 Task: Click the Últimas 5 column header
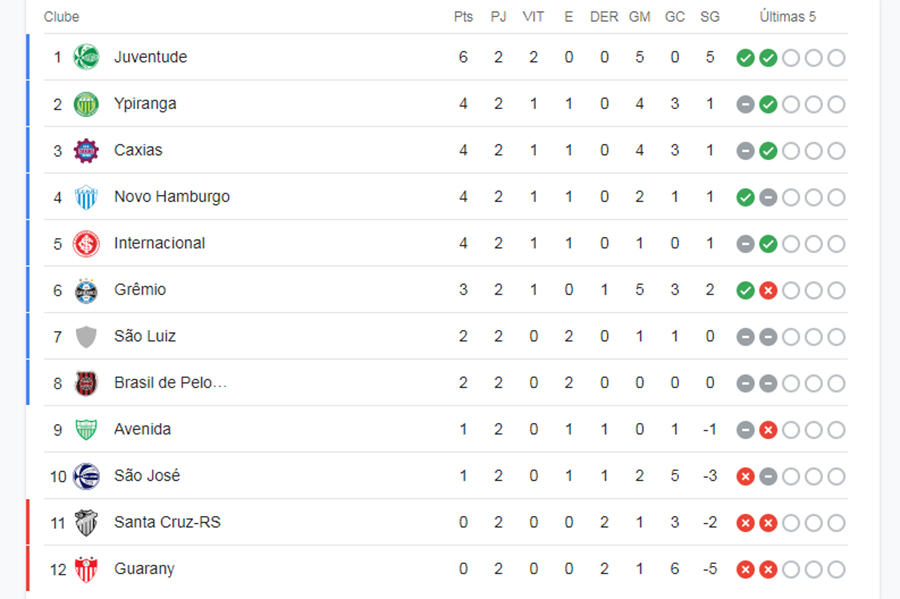coord(788,17)
